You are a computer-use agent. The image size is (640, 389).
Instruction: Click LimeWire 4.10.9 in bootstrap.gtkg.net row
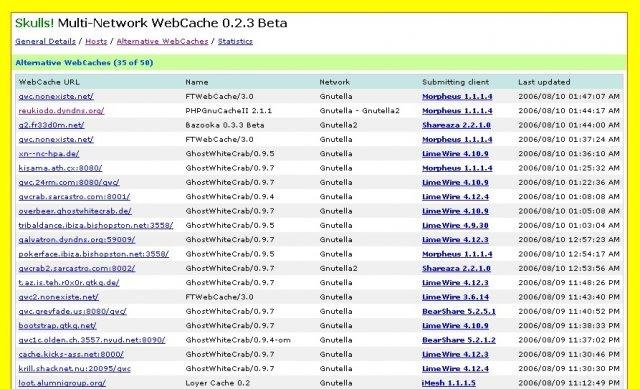tap(455, 326)
